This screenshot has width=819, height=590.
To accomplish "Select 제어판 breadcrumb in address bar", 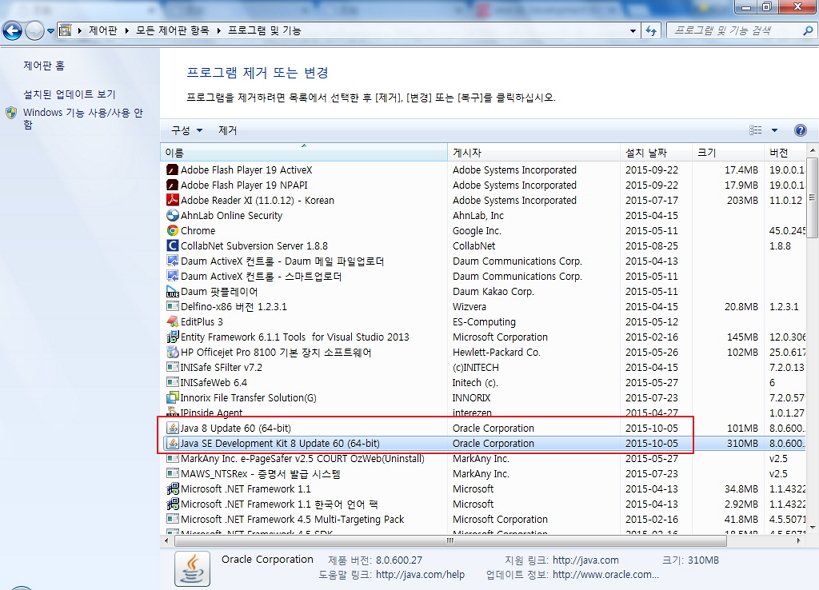I will coord(103,30).
